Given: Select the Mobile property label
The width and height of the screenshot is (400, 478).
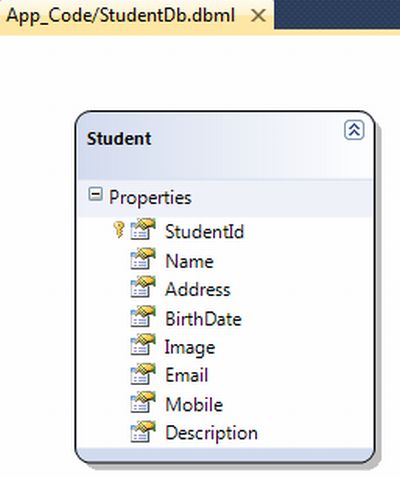Looking at the screenshot, I should click(194, 404).
